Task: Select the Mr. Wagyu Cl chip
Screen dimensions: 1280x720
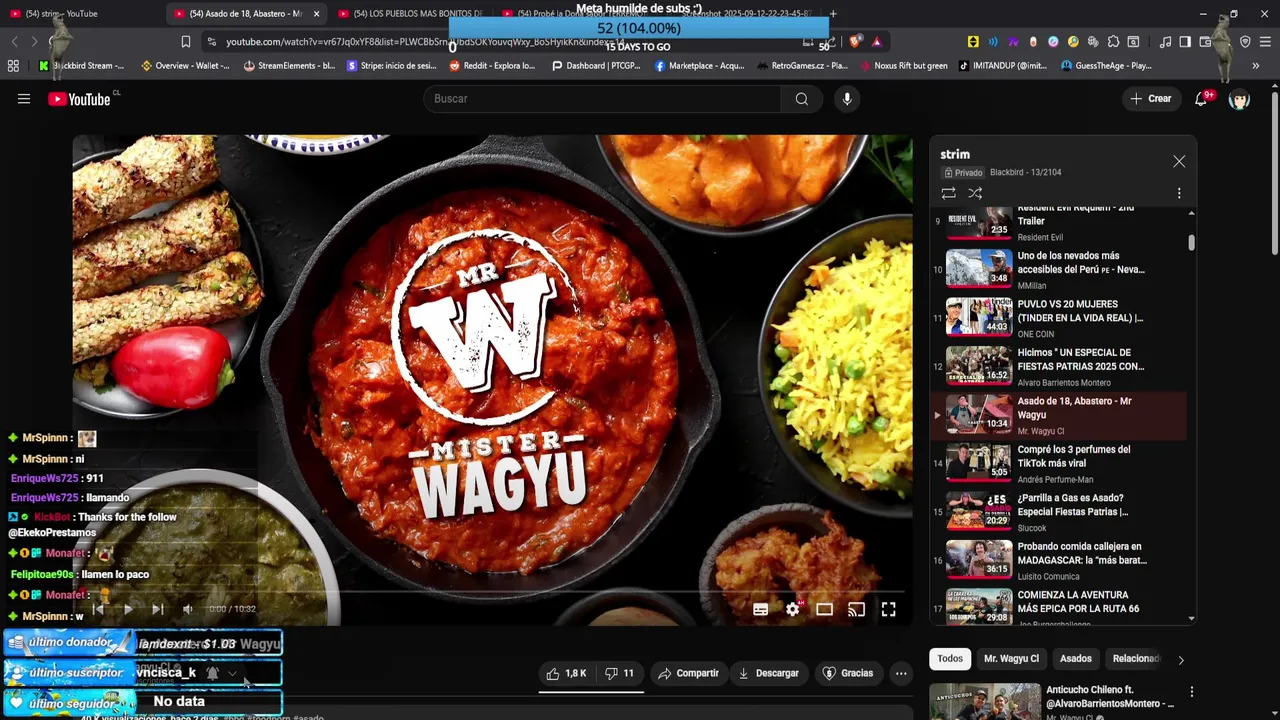Action: click(1011, 659)
